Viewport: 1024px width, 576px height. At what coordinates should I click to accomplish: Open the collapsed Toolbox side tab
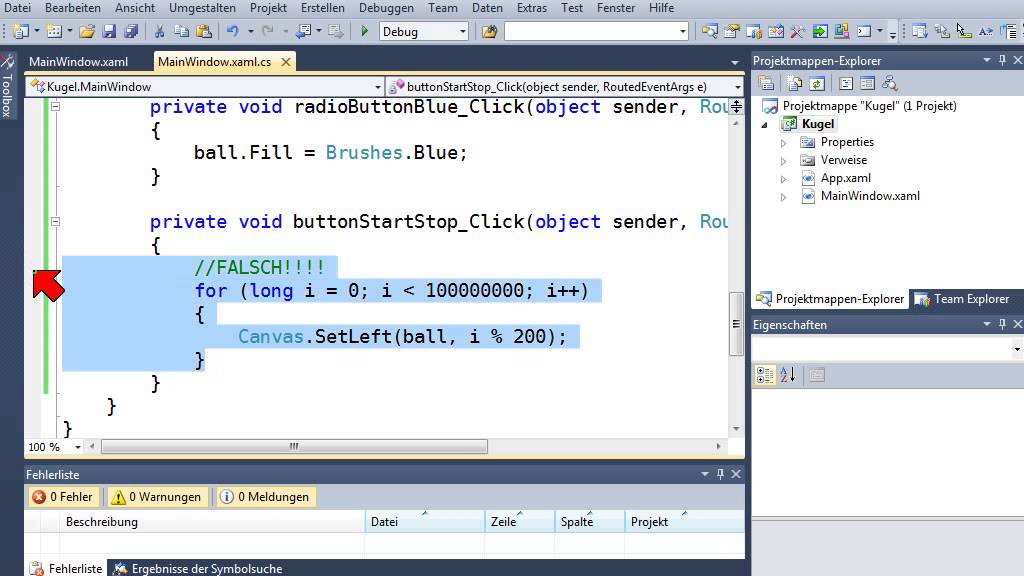pyautogui.click(x=8, y=87)
